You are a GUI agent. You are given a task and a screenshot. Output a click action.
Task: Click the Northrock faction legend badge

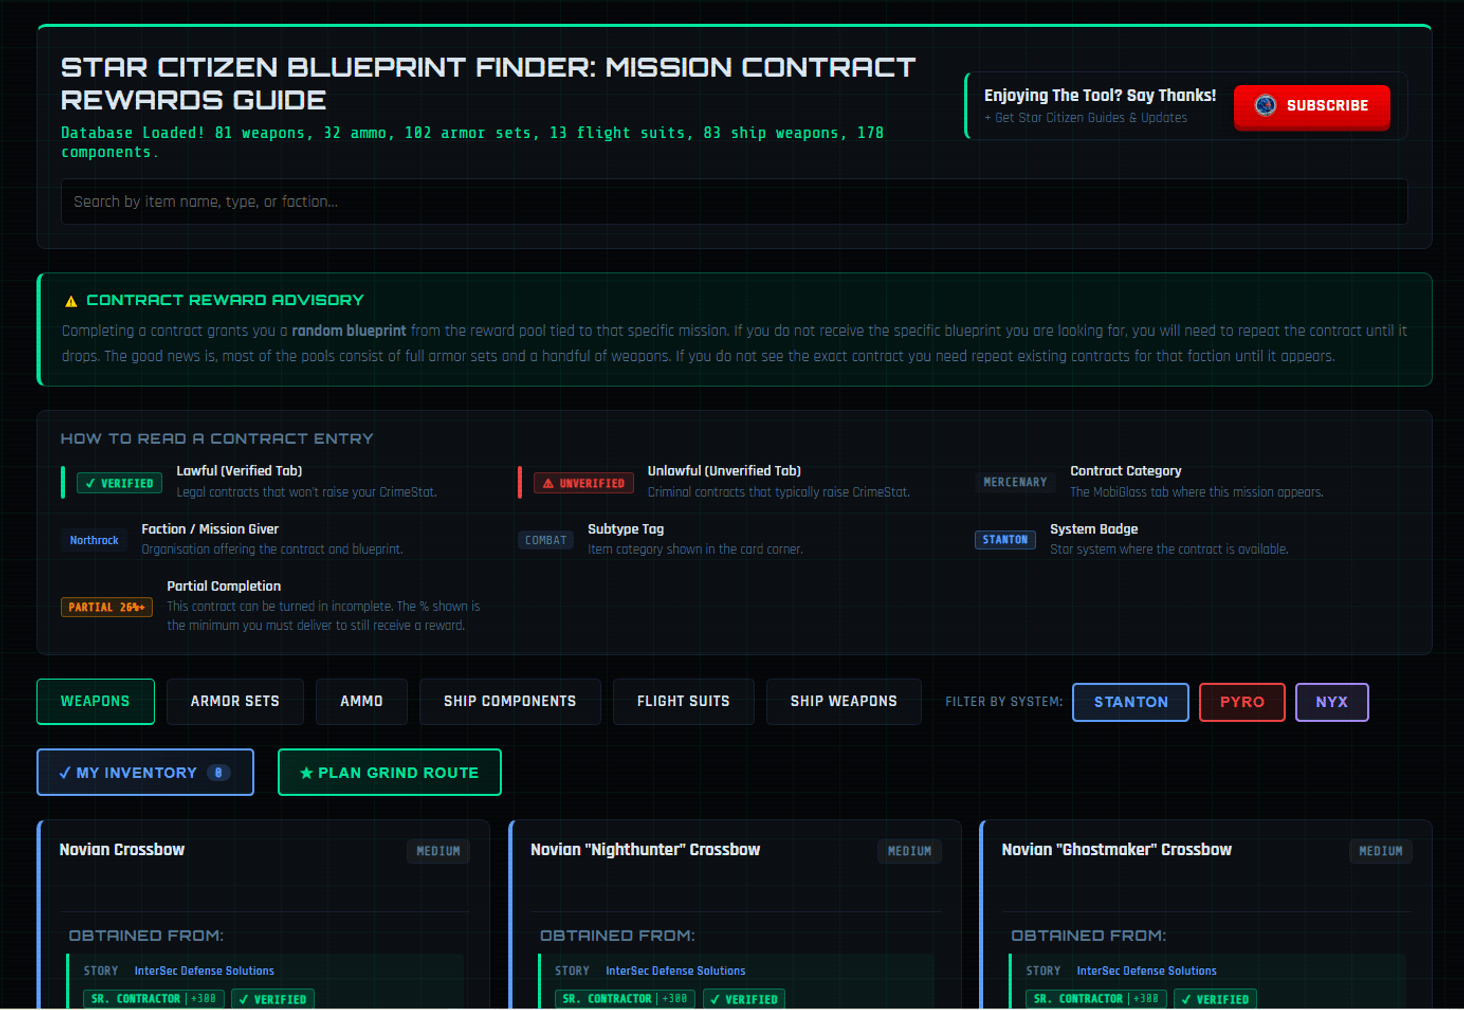(94, 540)
